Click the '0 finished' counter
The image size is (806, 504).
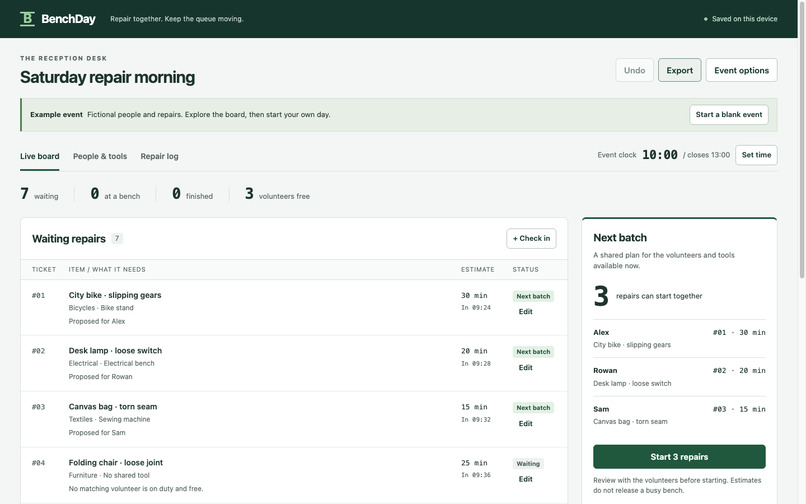click(x=192, y=194)
